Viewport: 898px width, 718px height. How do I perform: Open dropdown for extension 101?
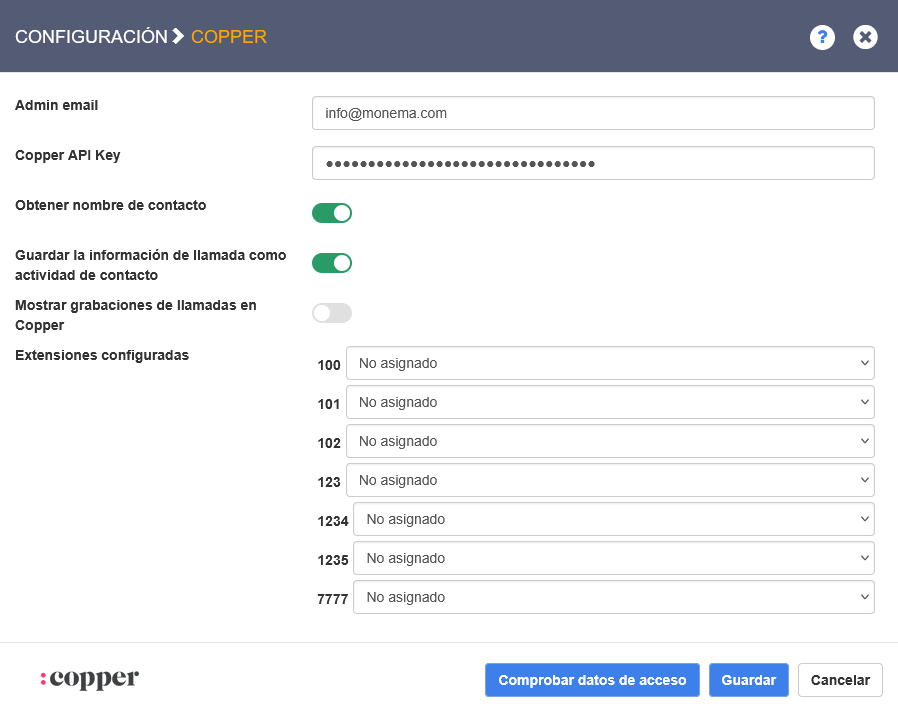[x=610, y=402]
